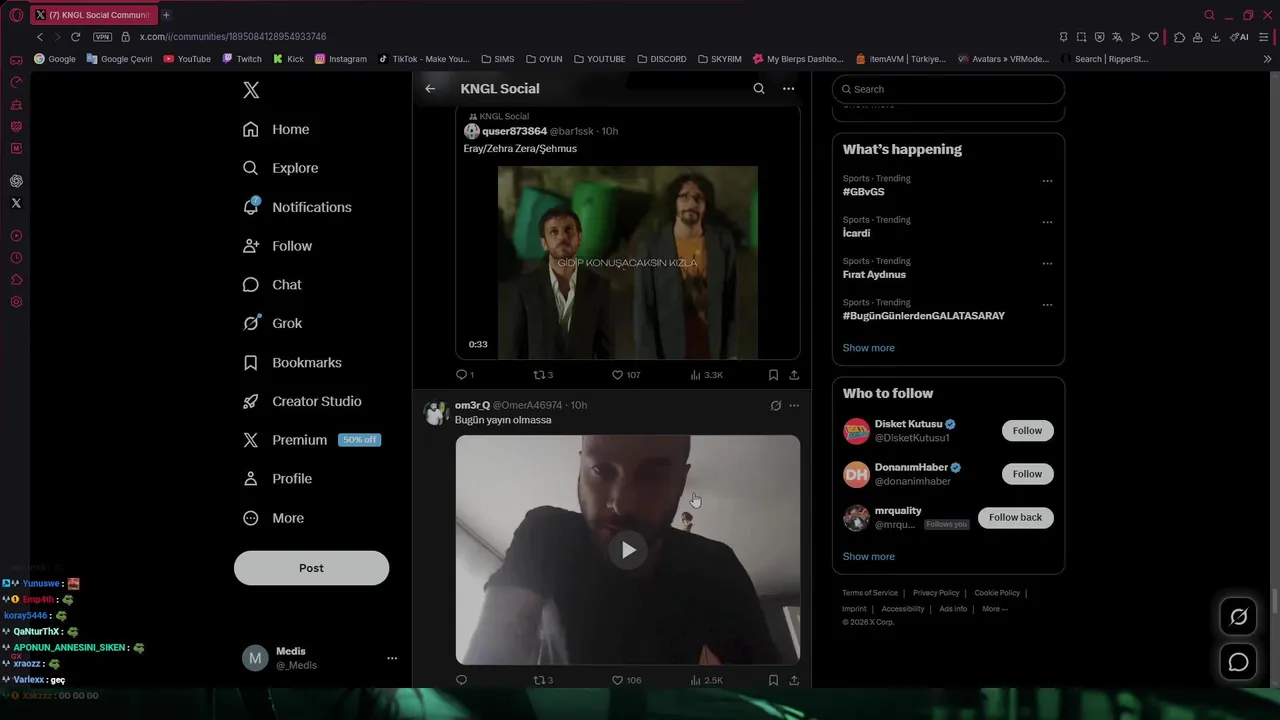
Task: Open more options for #GBvGS trend
Action: point(1047,181)
